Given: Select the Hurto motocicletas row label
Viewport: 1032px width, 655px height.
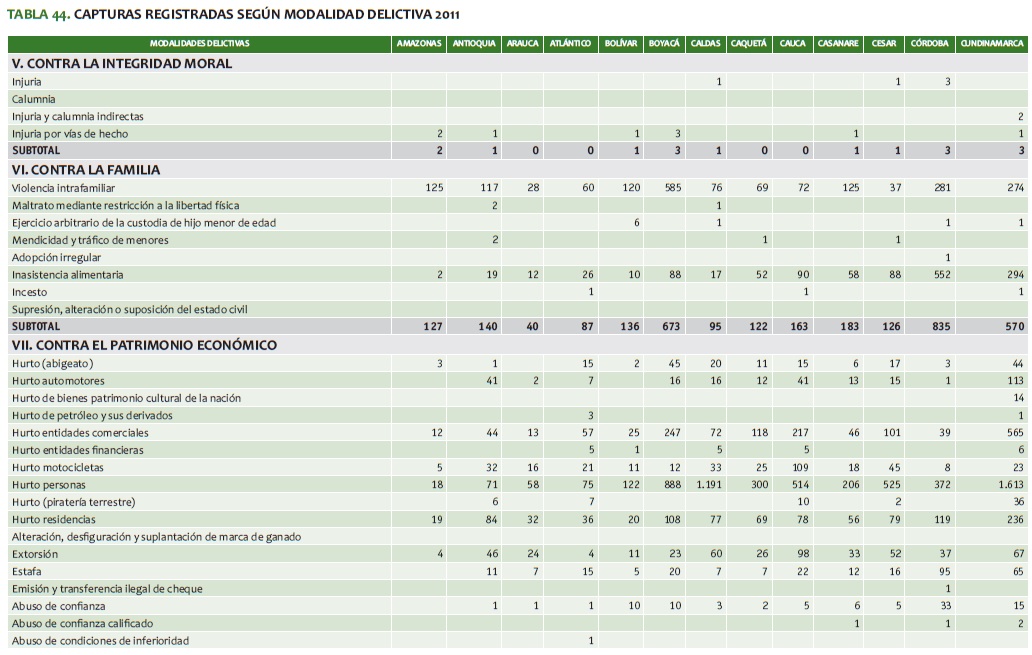Looking at the screenshot, I should coord(57,467).
